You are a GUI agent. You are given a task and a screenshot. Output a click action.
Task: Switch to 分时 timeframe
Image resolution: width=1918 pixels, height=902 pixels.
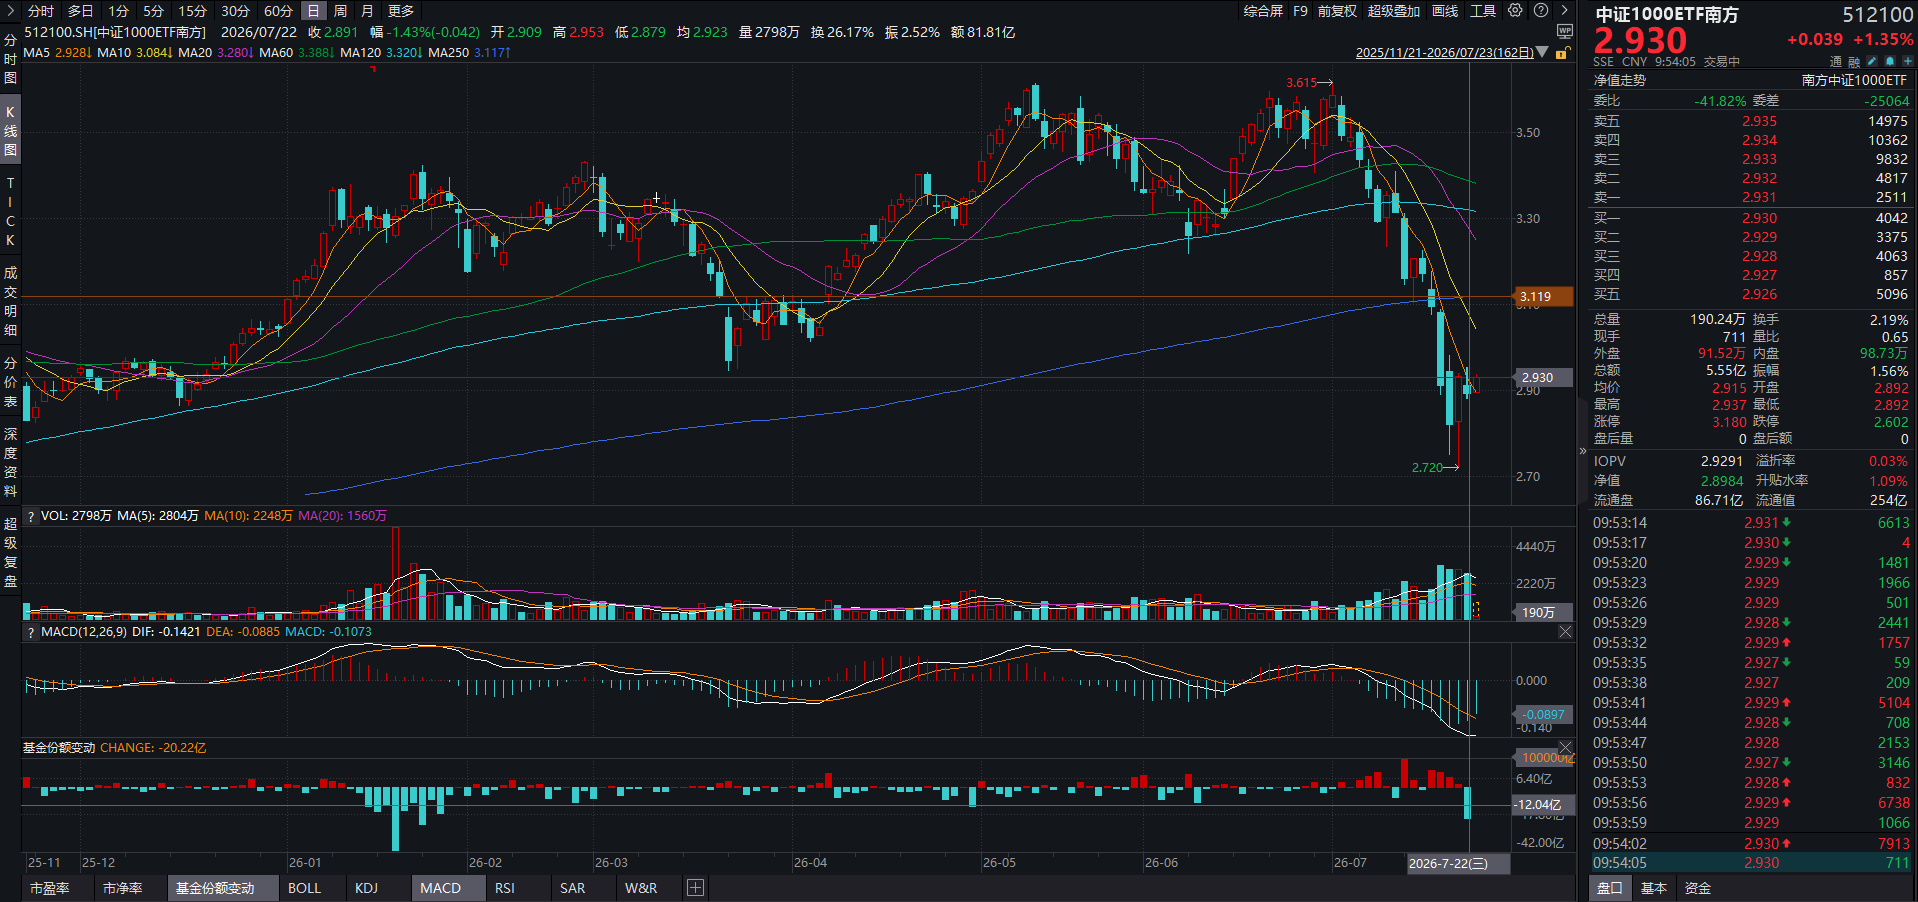tap(41, 11)
